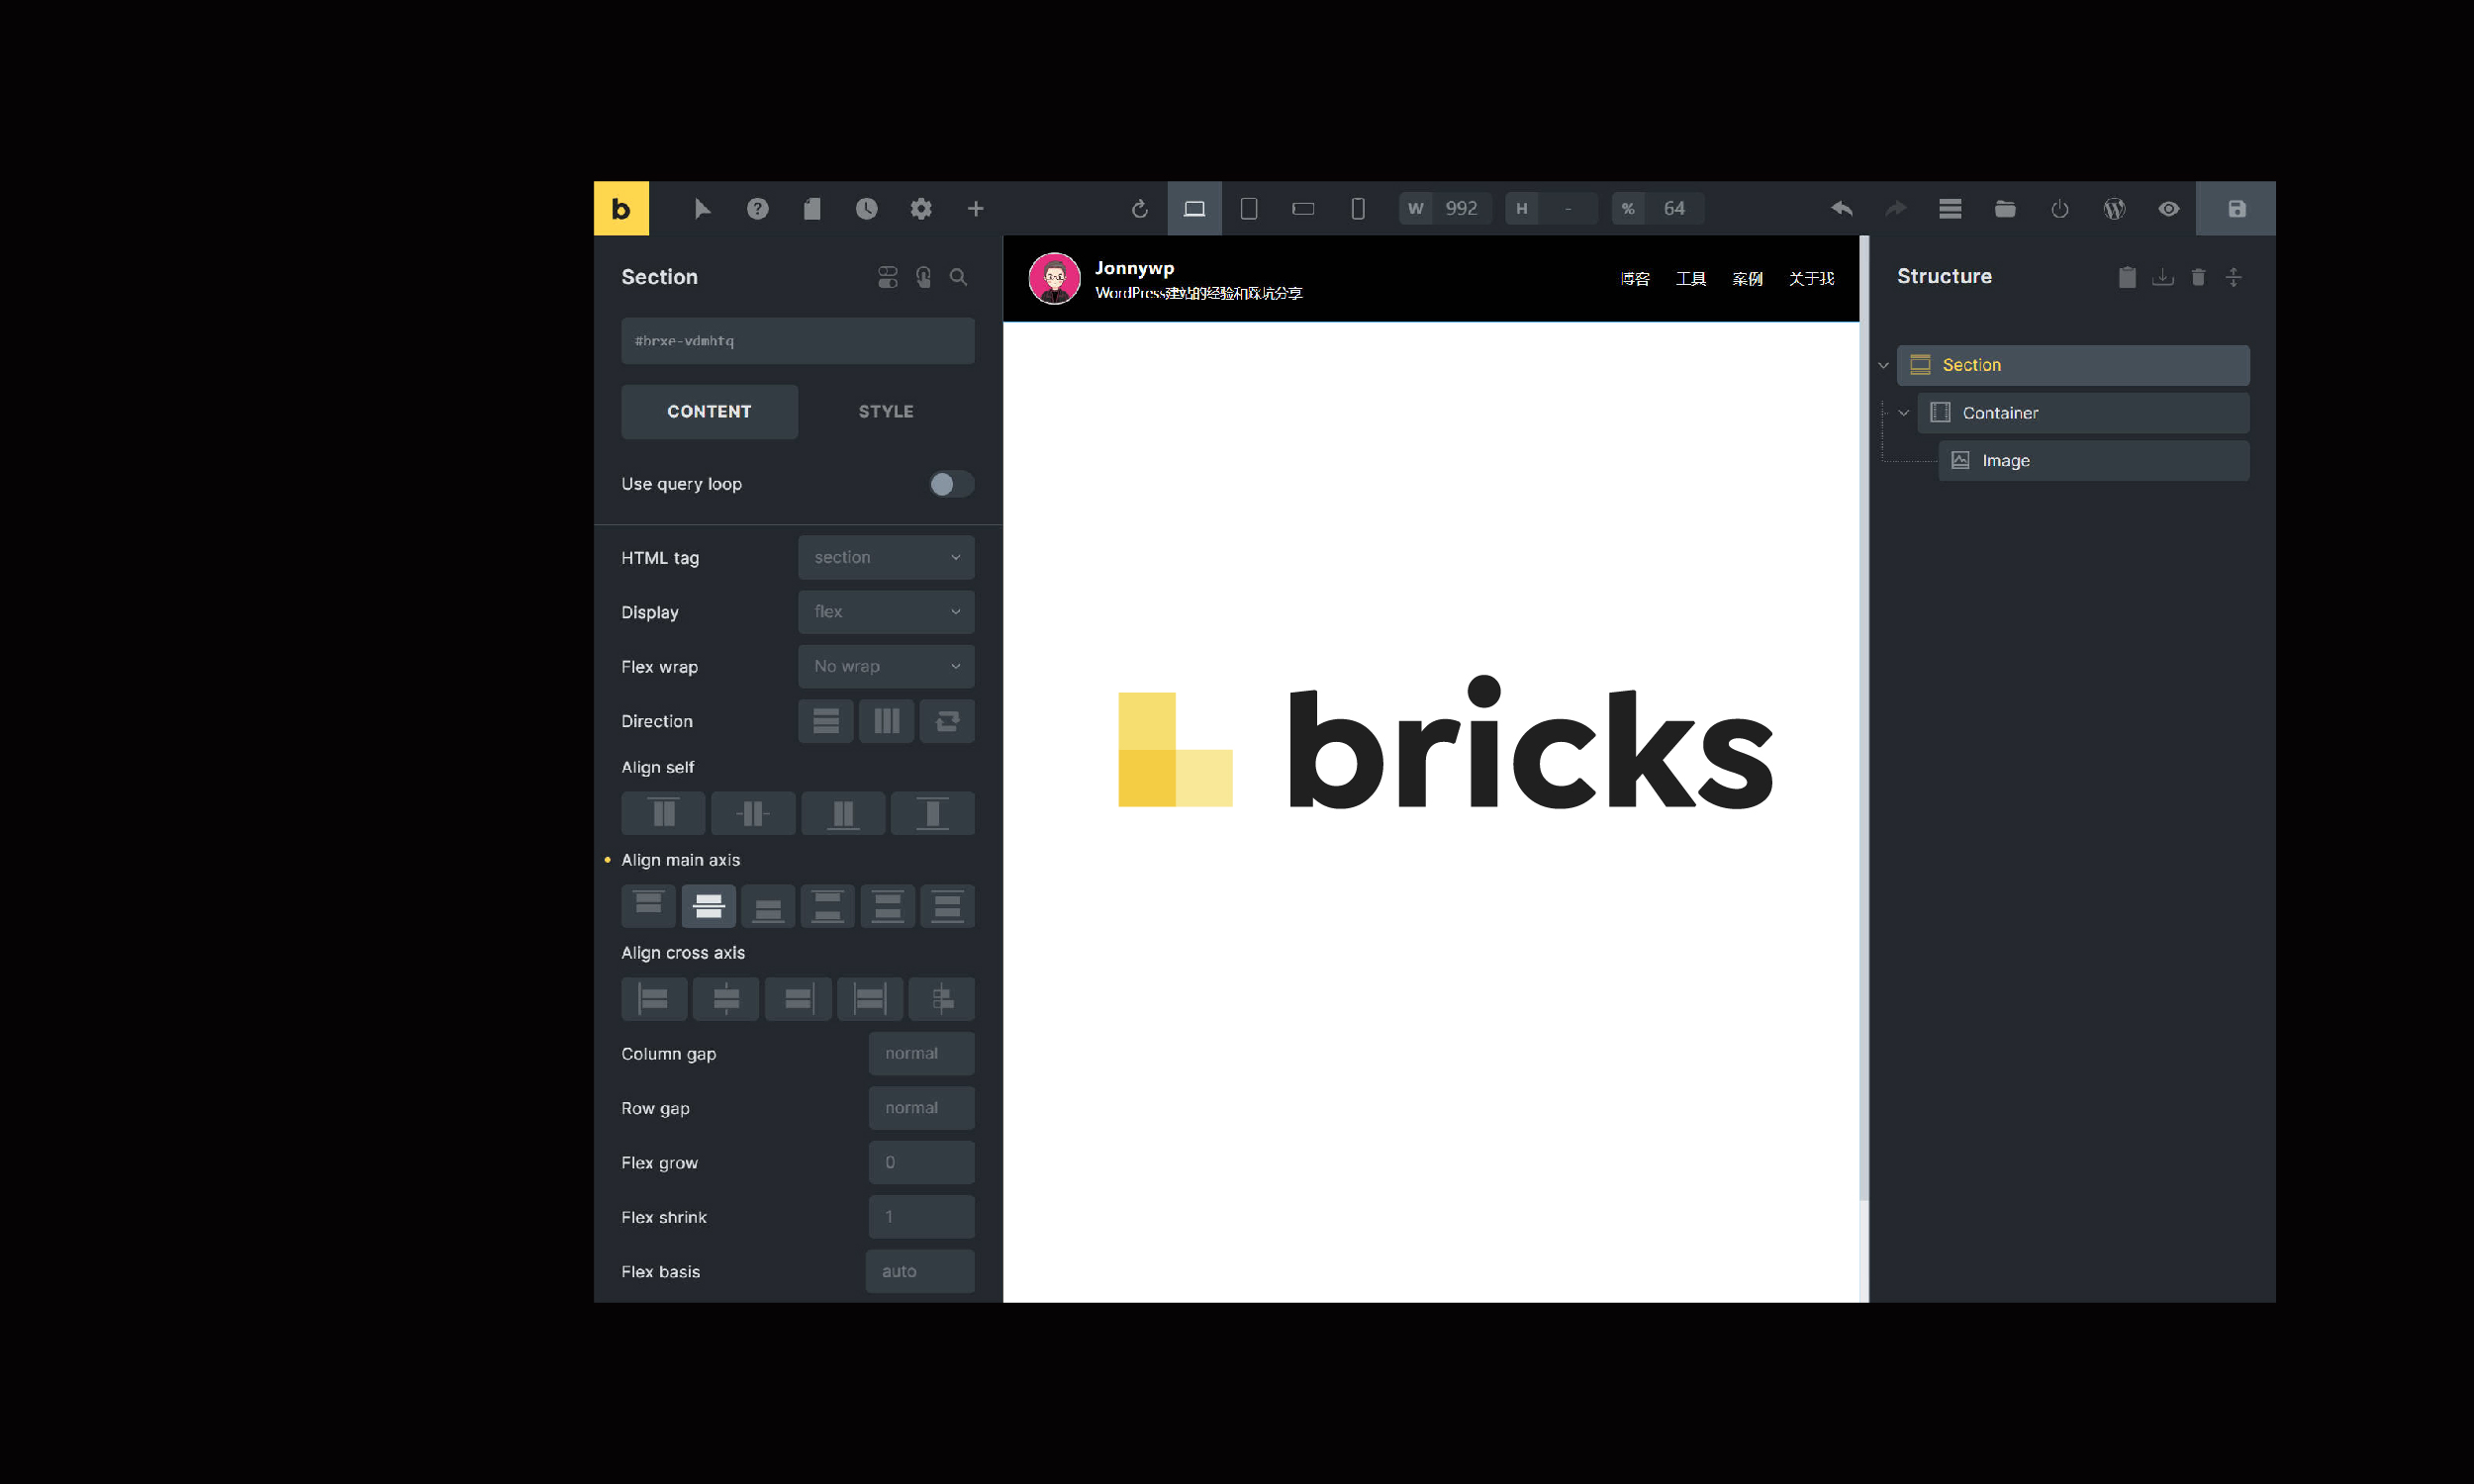
Task: Select the desktop breakpoint icon
Action: pyautogui.click(x=1194, y=208)
